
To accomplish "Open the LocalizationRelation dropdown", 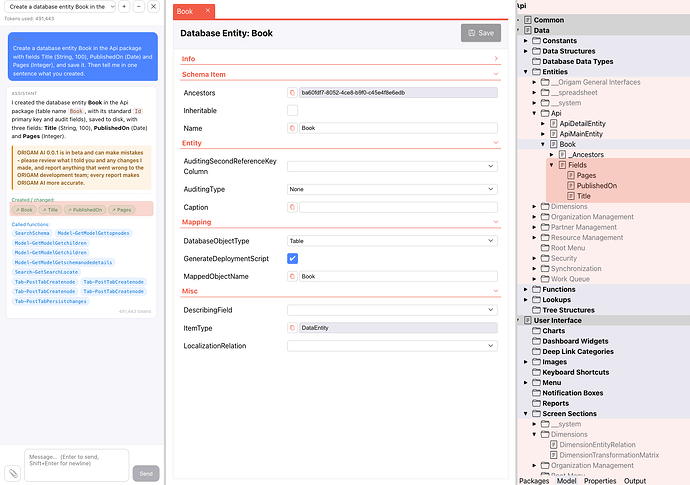I will [392, 346].
